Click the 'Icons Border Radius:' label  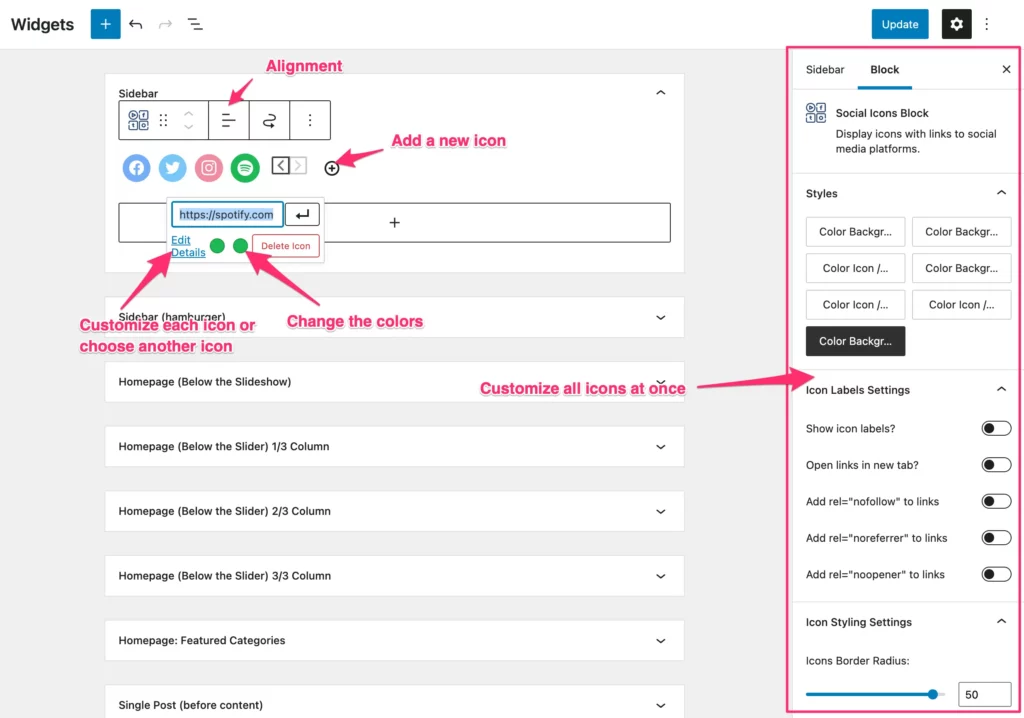click(x=857, y=661)
